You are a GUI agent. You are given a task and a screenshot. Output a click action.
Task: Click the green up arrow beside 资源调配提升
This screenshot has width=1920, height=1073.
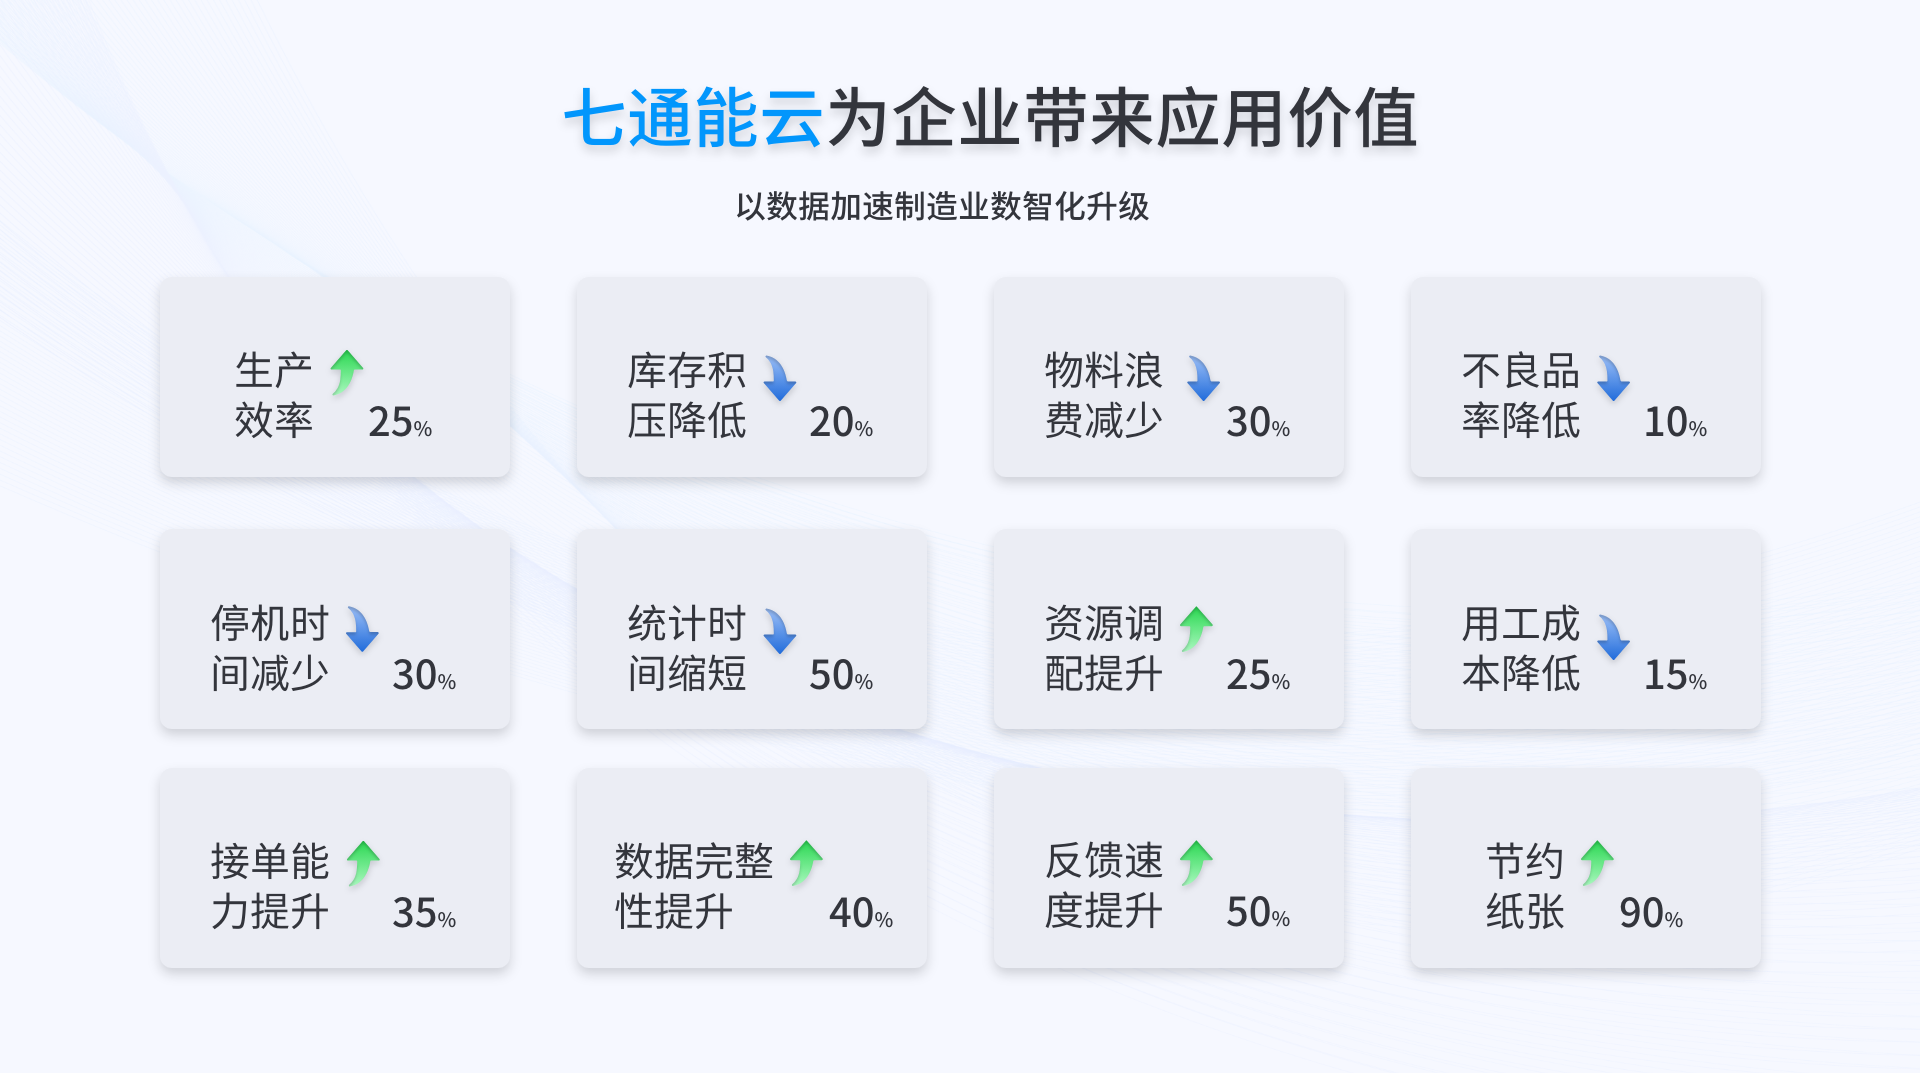tap(1196, 629)
